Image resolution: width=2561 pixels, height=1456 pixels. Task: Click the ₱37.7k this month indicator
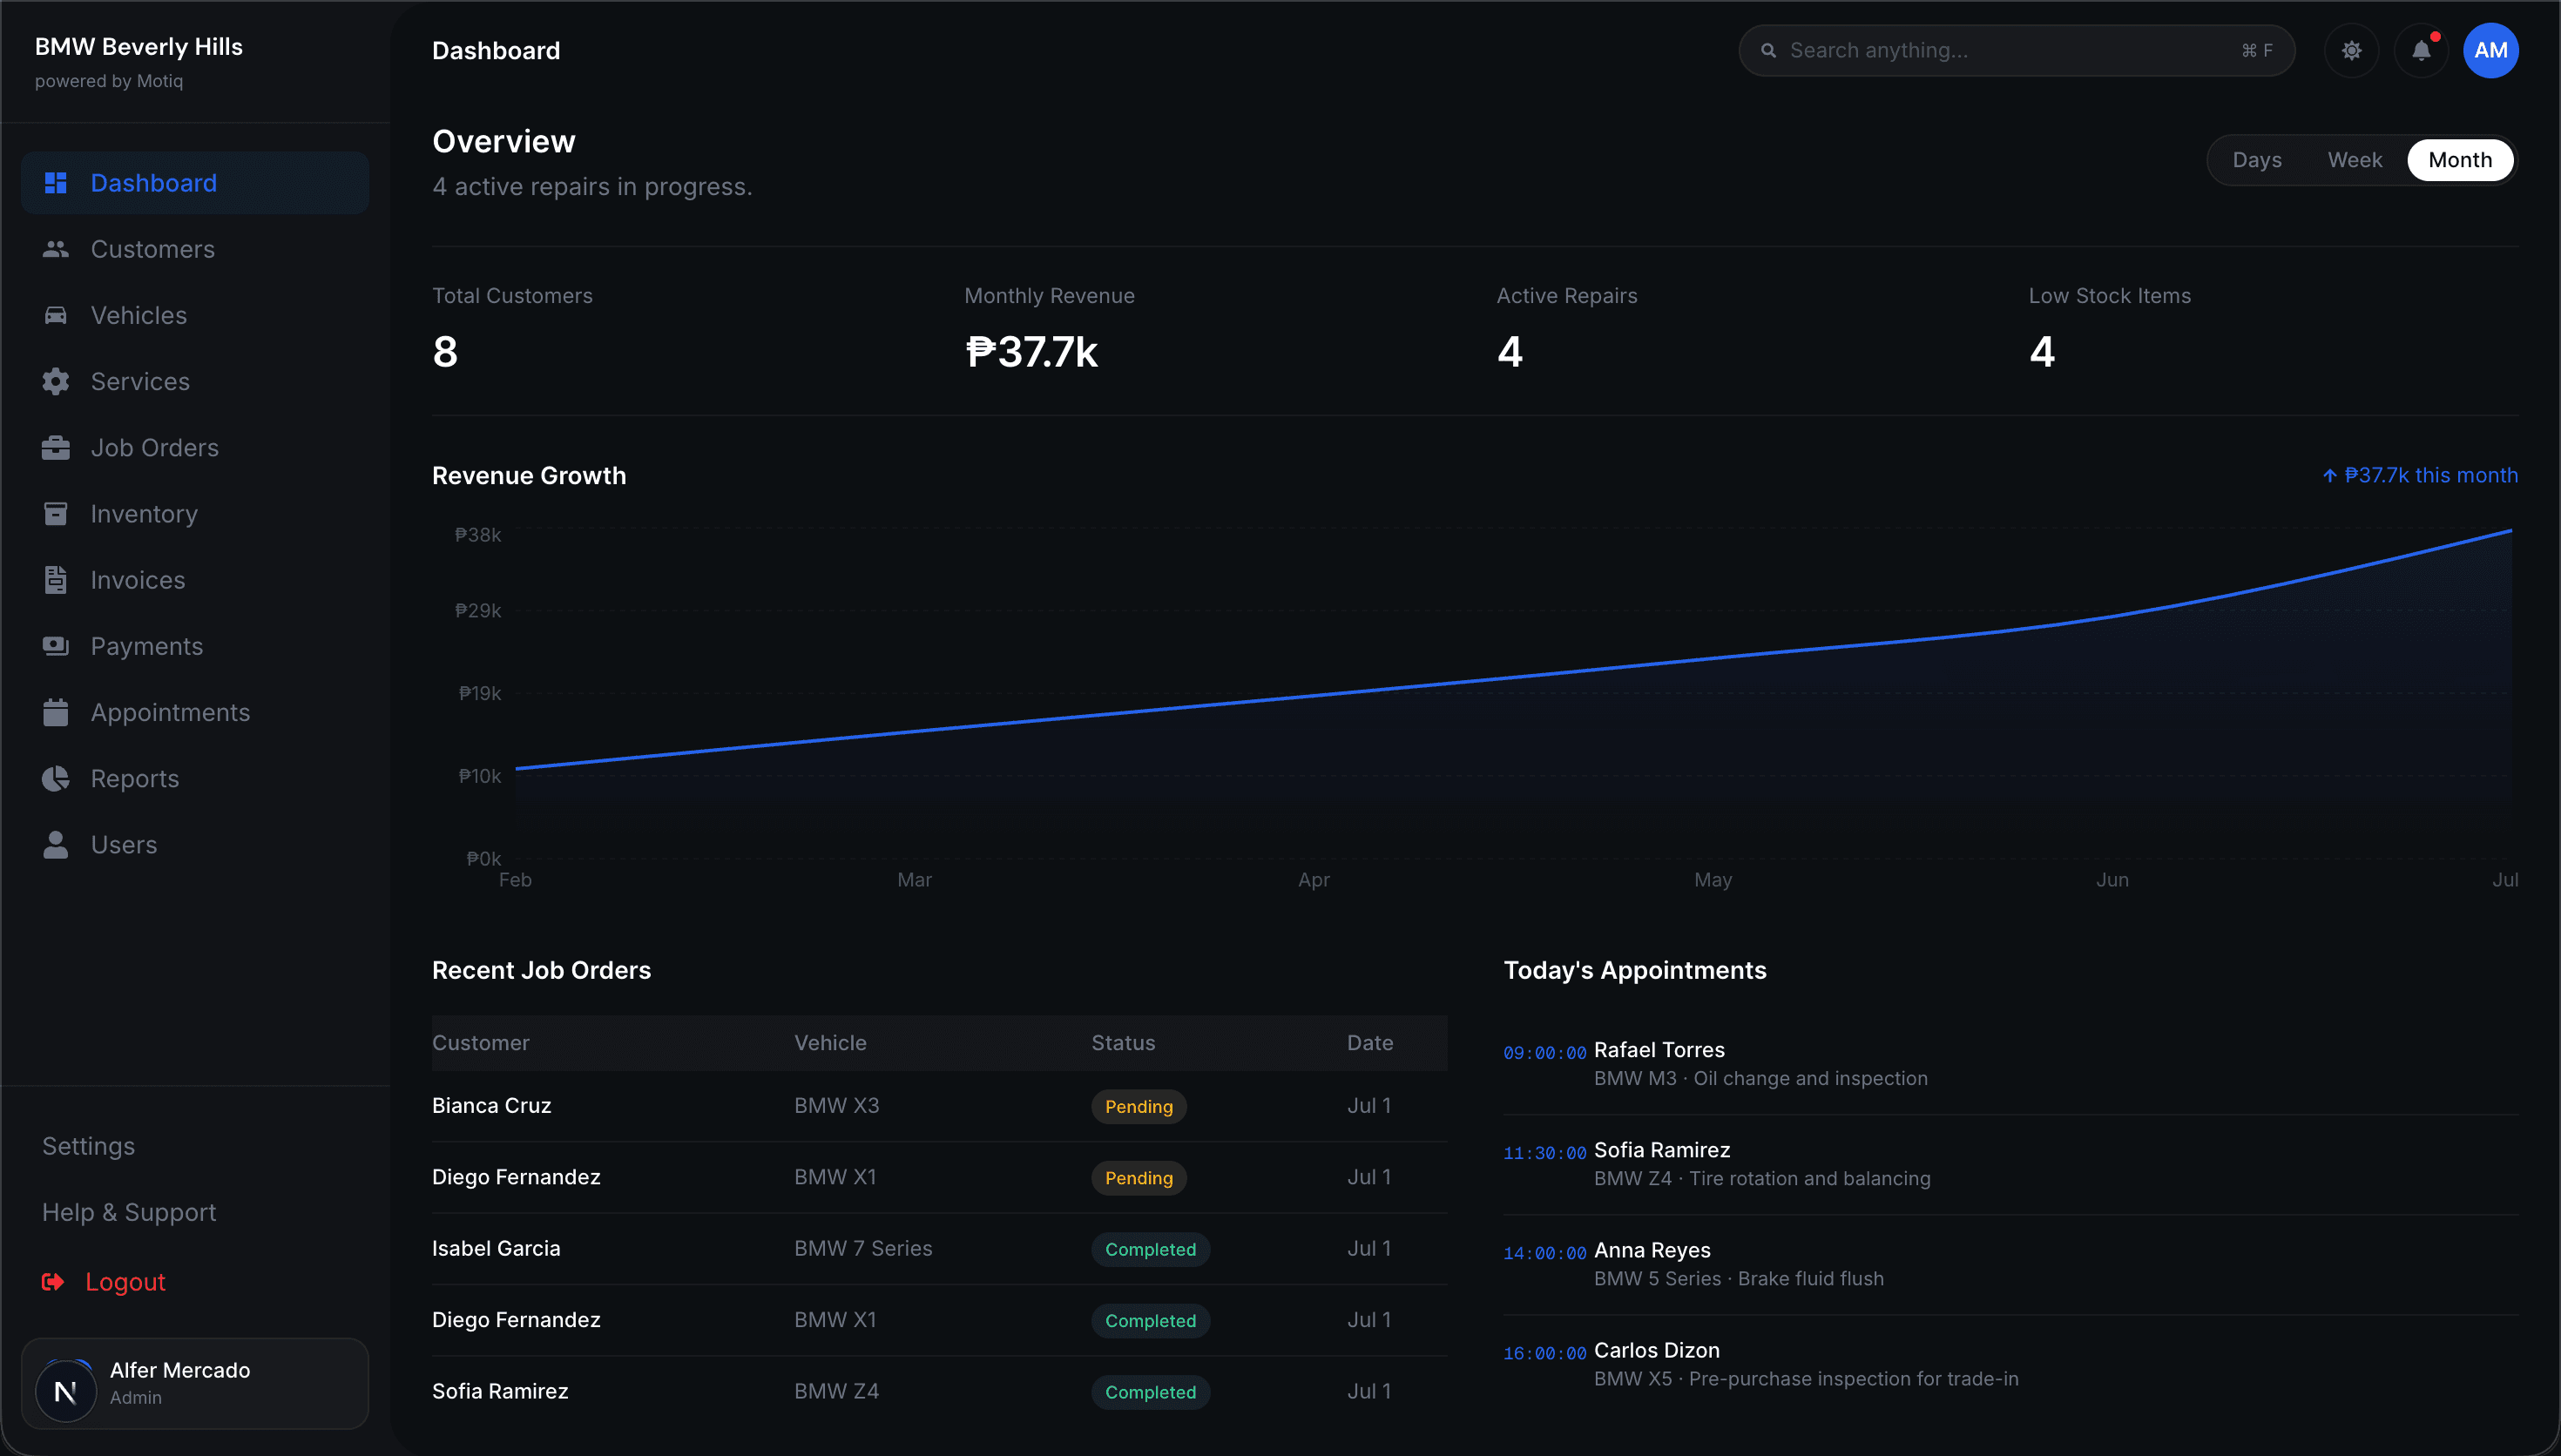point(2420,475)
